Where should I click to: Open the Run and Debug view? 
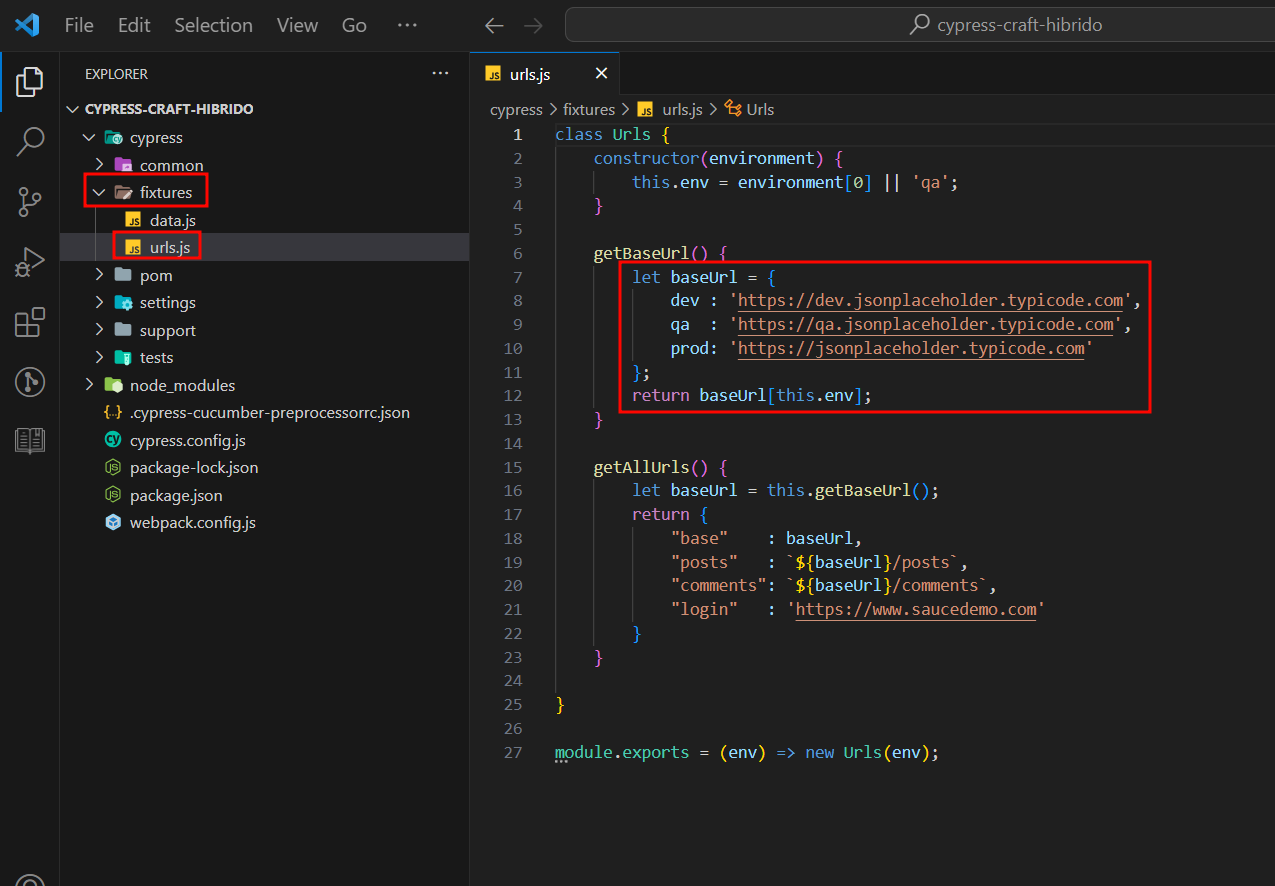tap(30, 262)
